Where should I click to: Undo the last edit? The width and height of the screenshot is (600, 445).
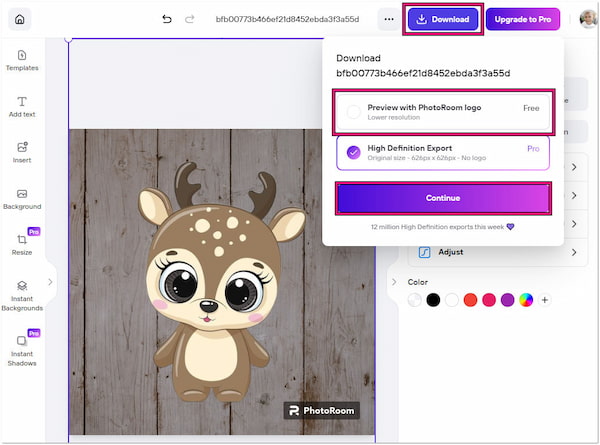coord(167,19)
